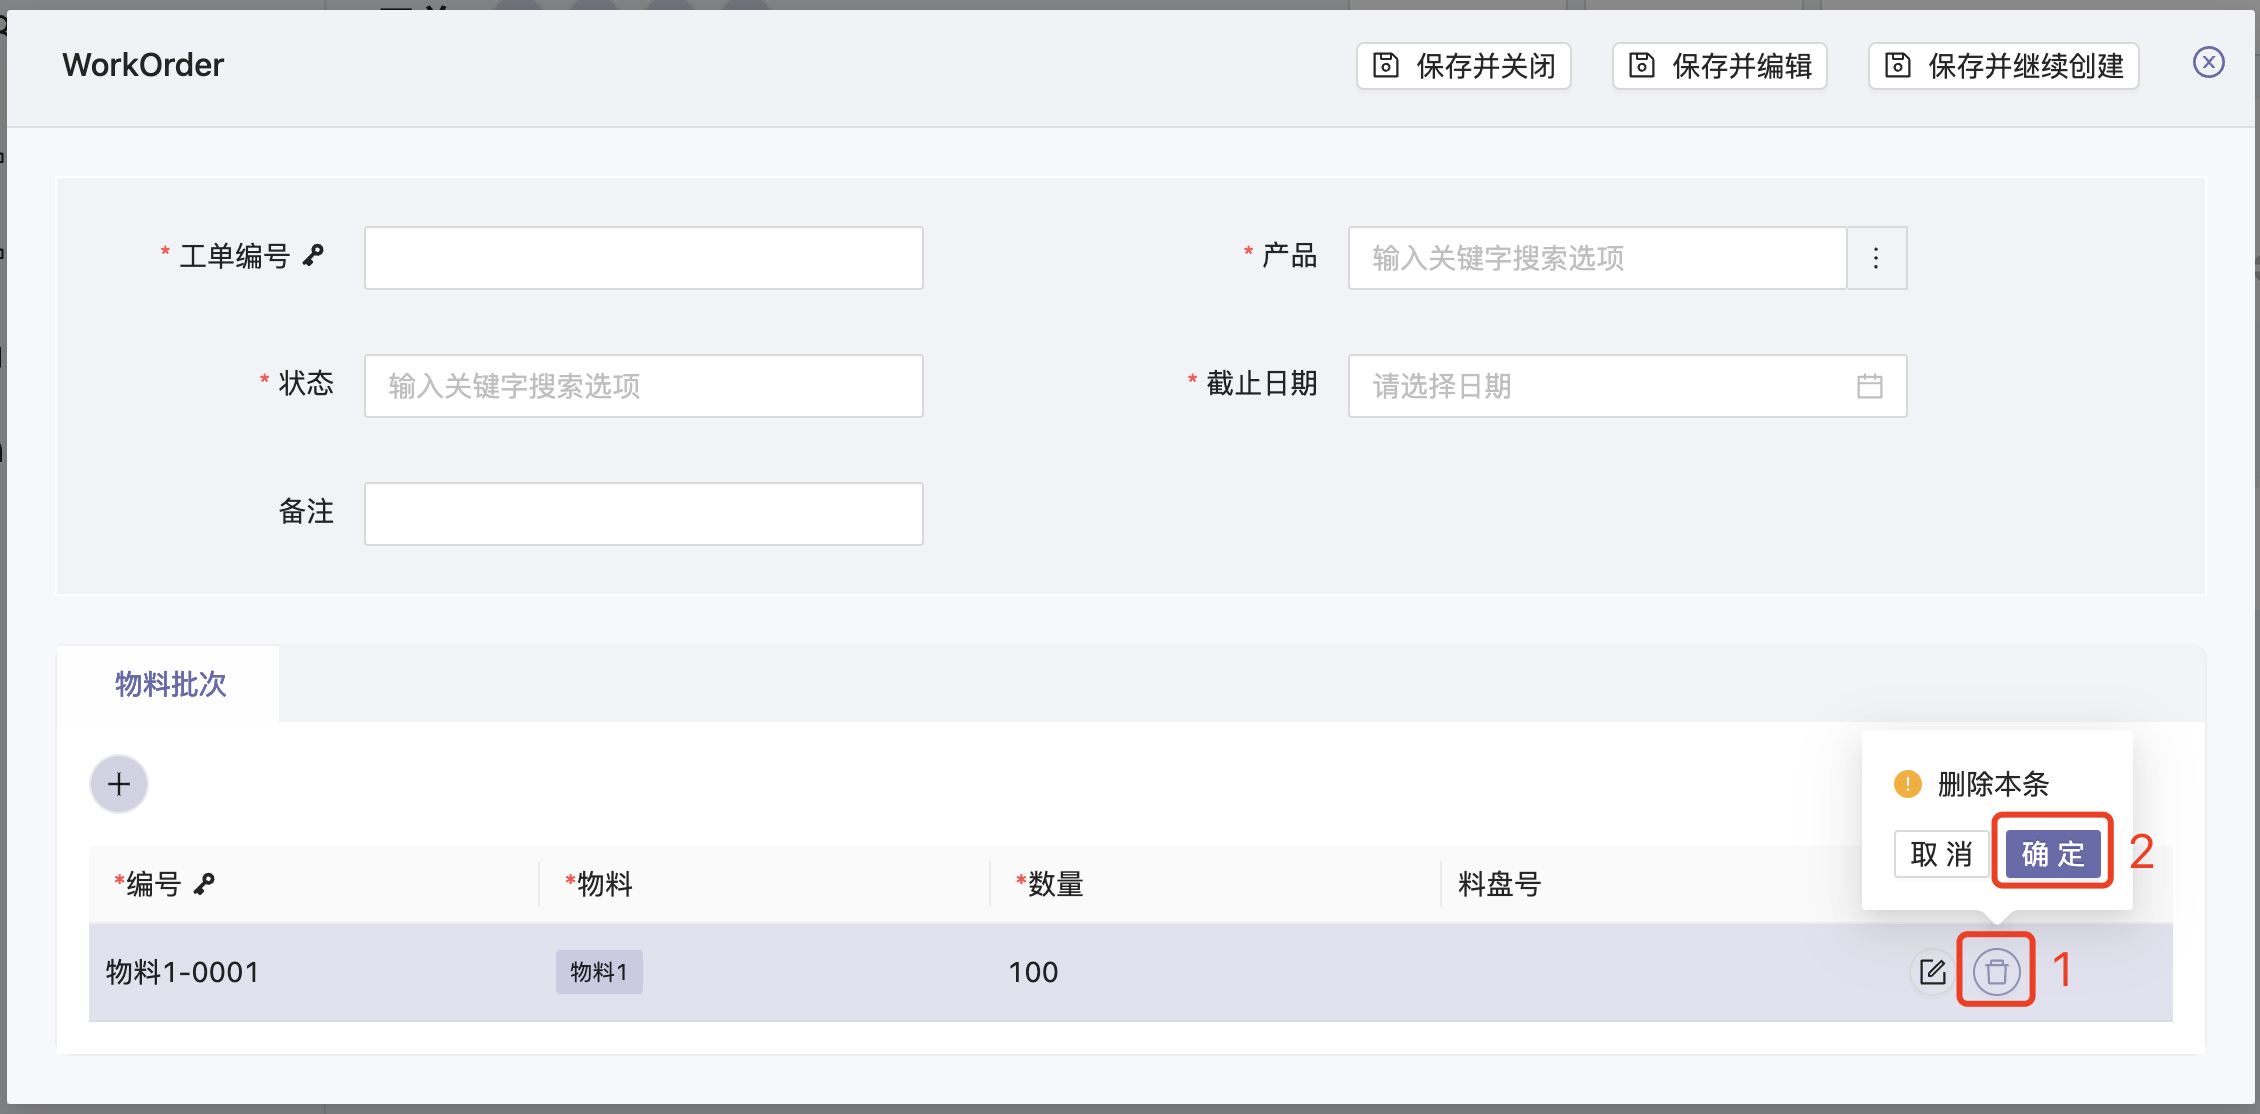Click the trash delete icon in row
Viewport: 2260px width, 1114px height.
1996,971
